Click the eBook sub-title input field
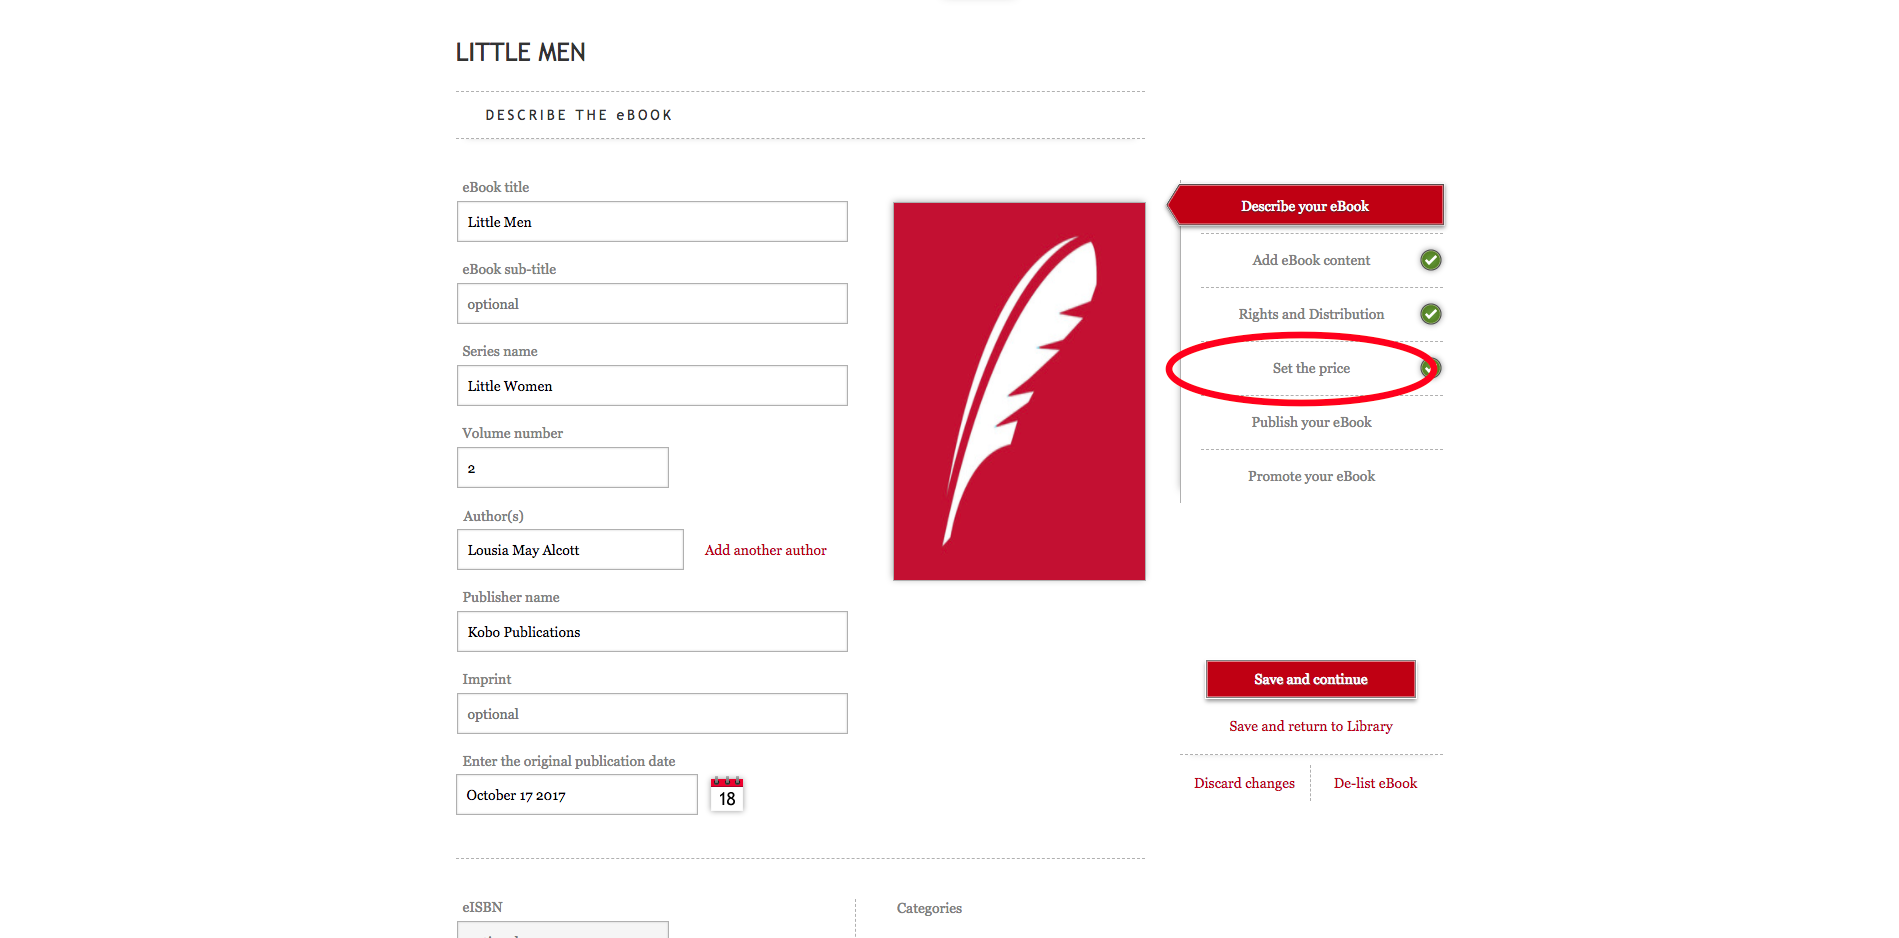Screen dimensions: 1899x938 [x=652, y=304]
